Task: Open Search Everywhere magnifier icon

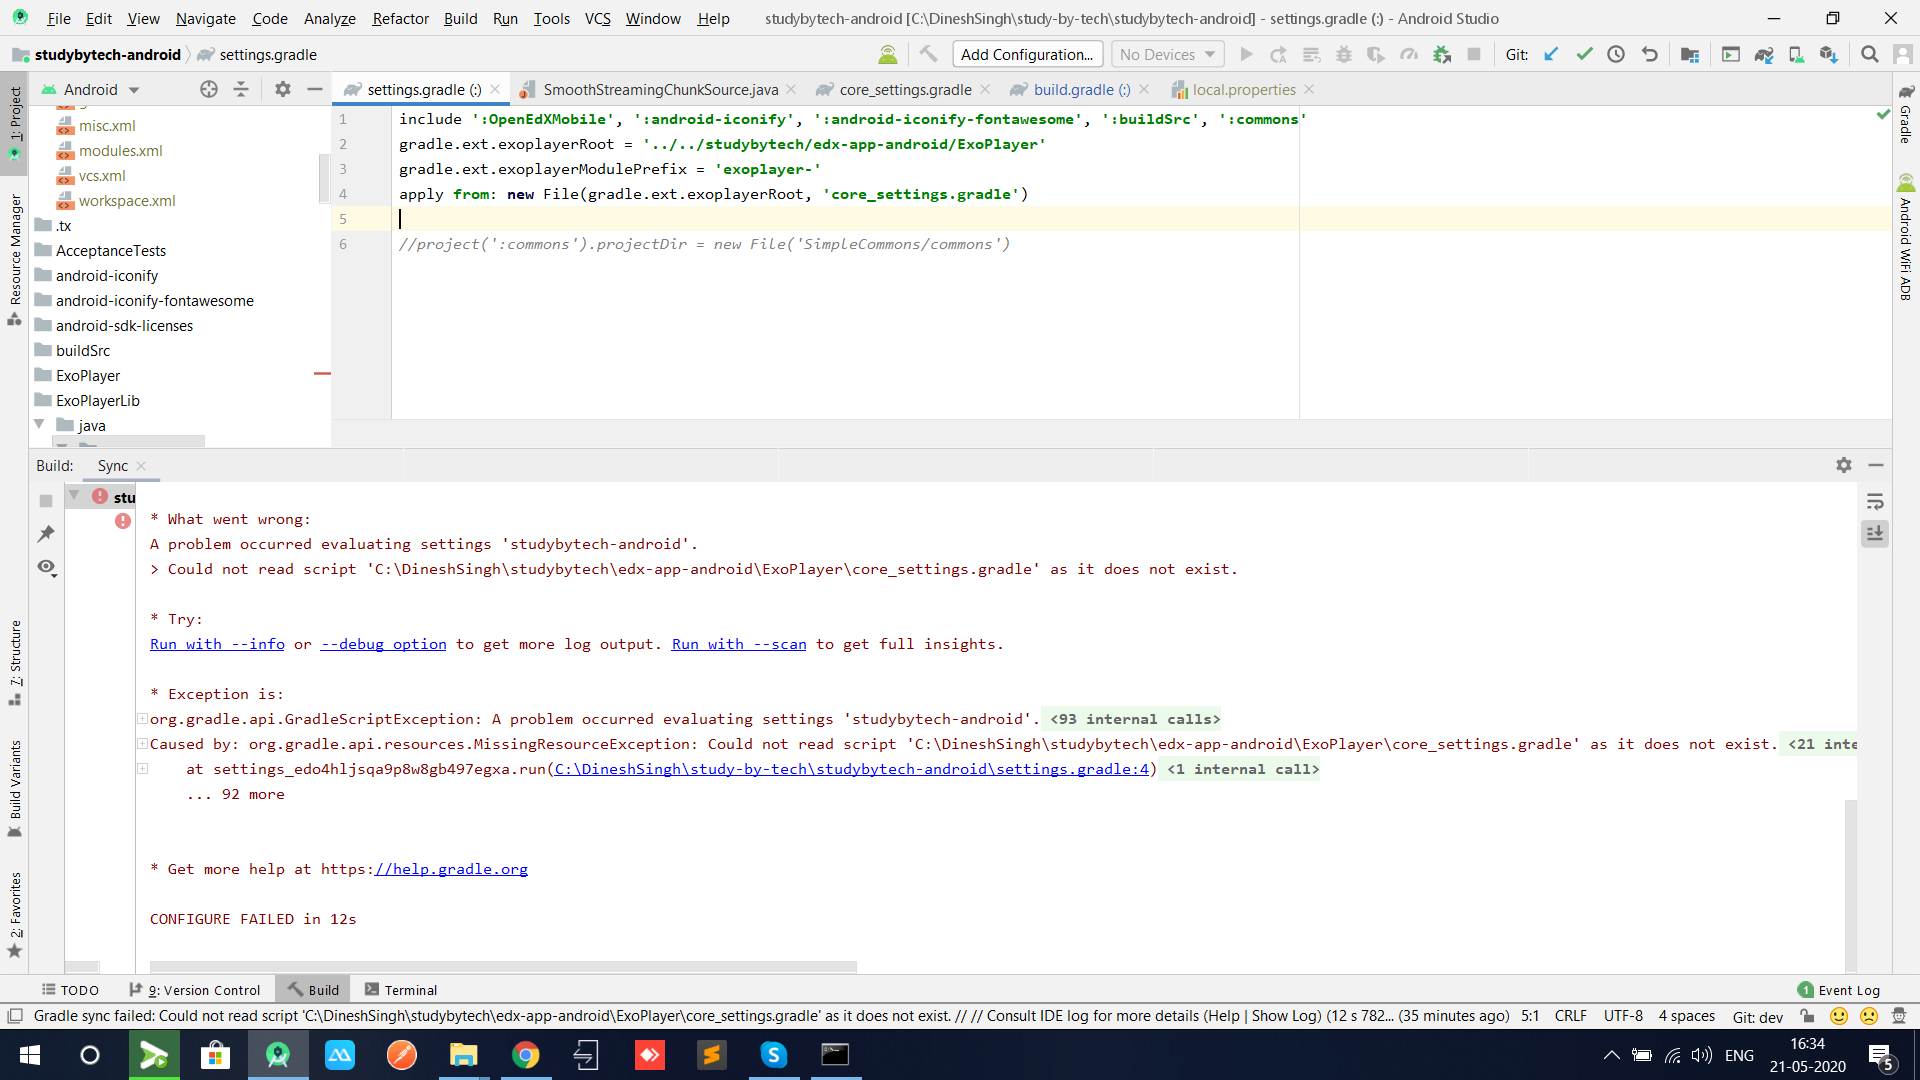Action: tap(1869, 55)
